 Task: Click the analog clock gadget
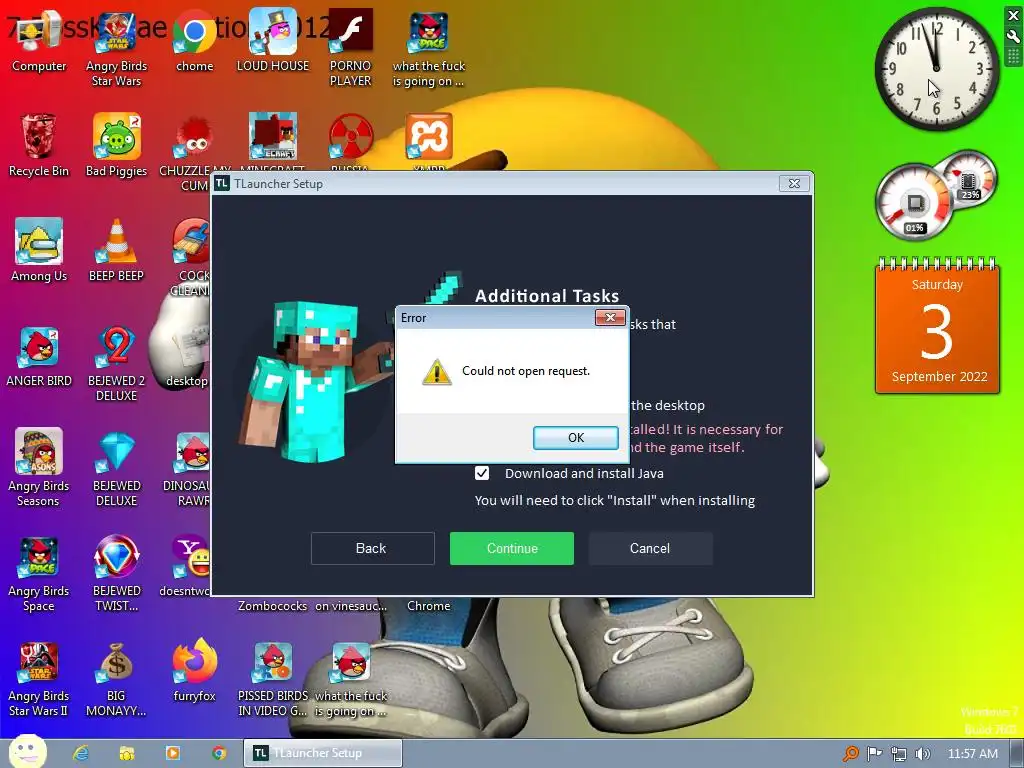(936, 68)
